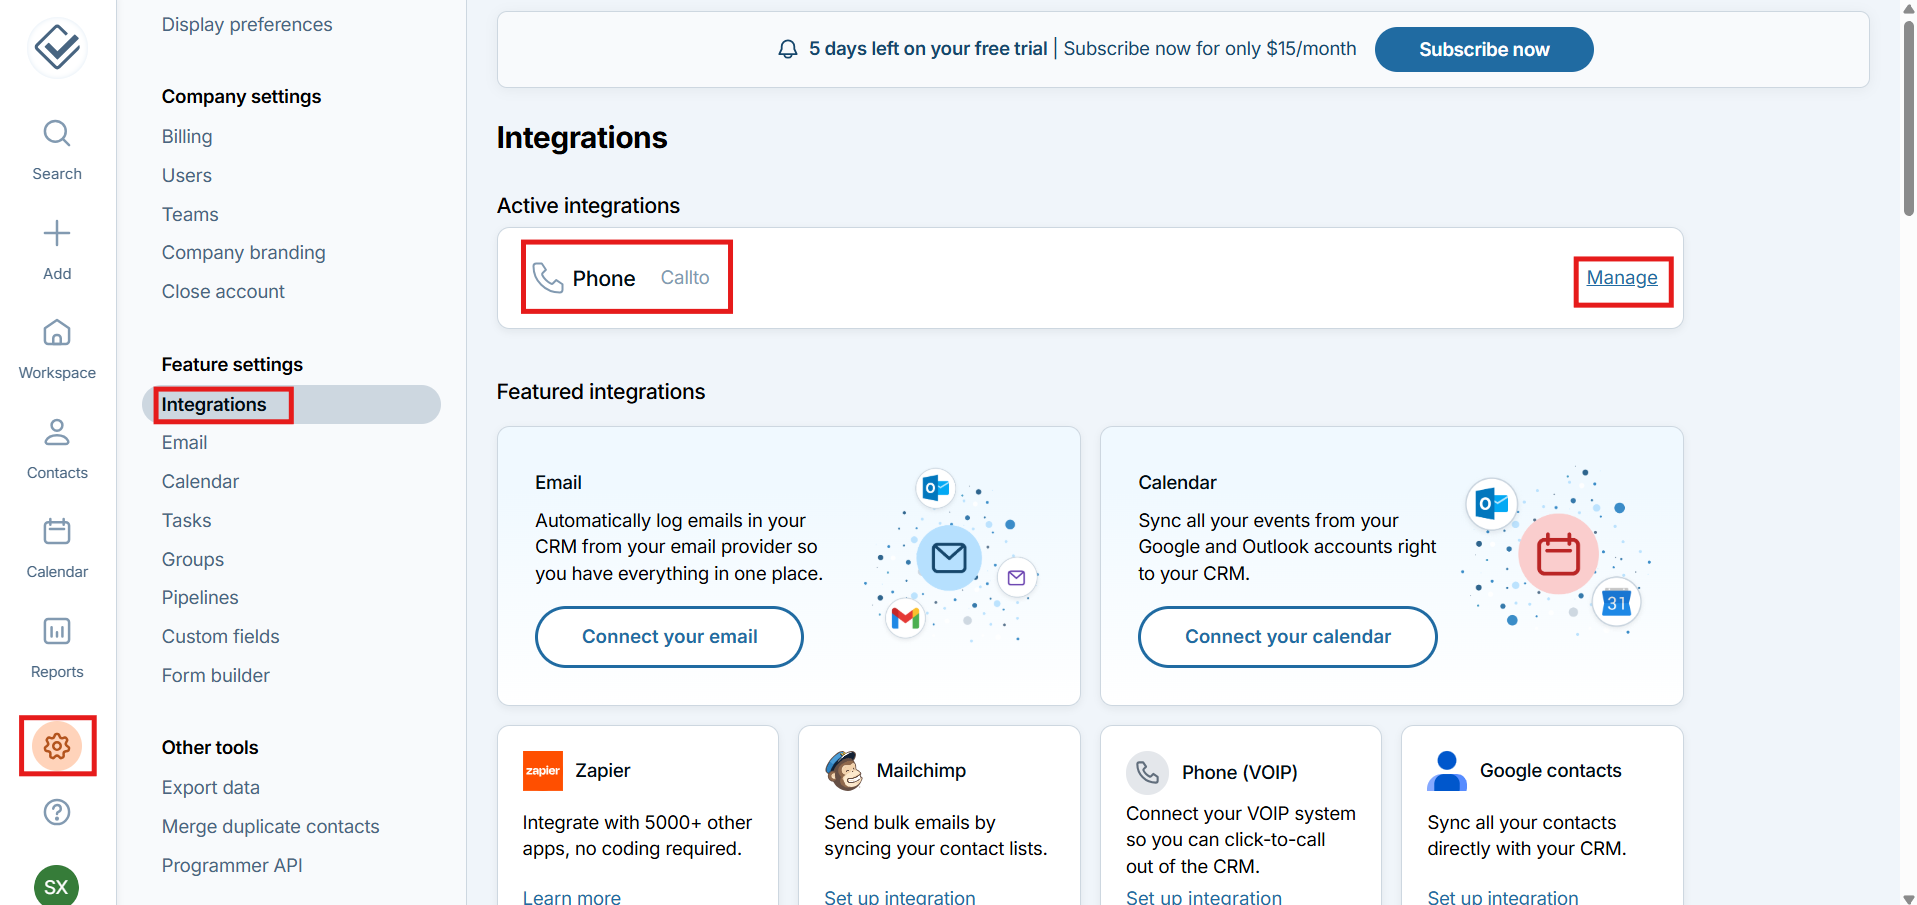Click the page vertical scrollbar thumb

[1908, 118]
